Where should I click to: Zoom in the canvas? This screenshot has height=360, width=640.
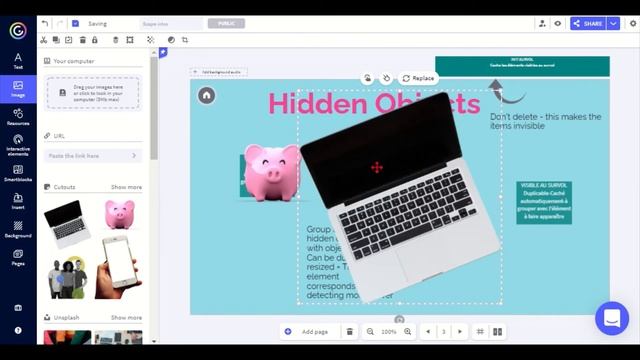click(x=408, y=332)
